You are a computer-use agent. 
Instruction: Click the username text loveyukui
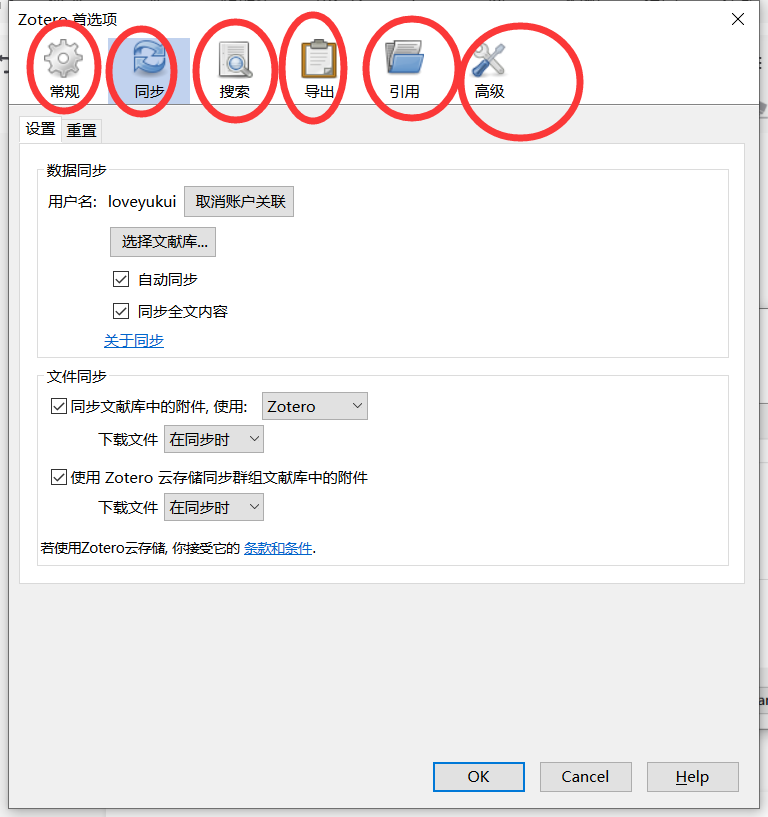(142, 202)
